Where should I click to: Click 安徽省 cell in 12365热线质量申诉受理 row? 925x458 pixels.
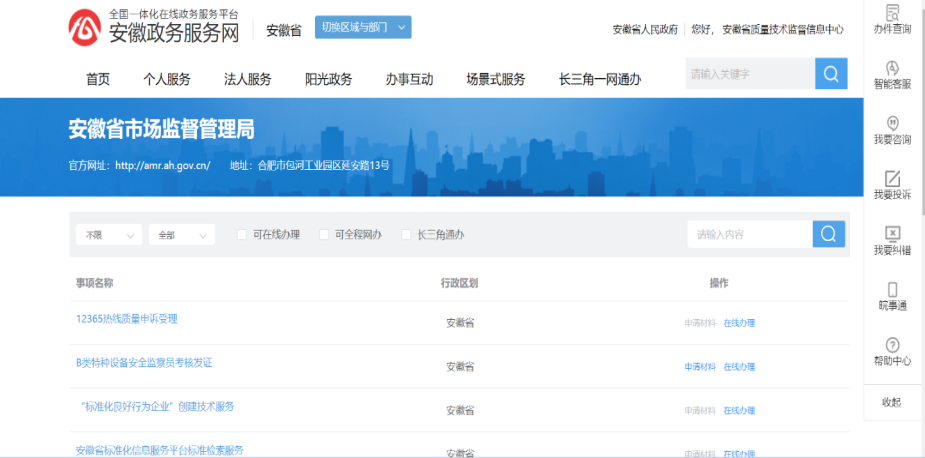point(460,323)
